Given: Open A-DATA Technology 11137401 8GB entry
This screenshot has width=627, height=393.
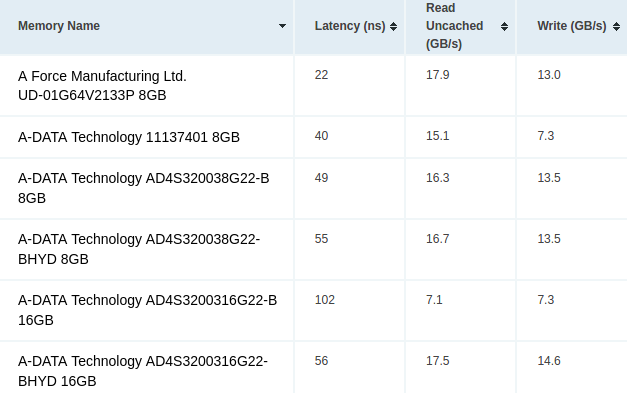Looking at the screenshot, I should (129, 137).
